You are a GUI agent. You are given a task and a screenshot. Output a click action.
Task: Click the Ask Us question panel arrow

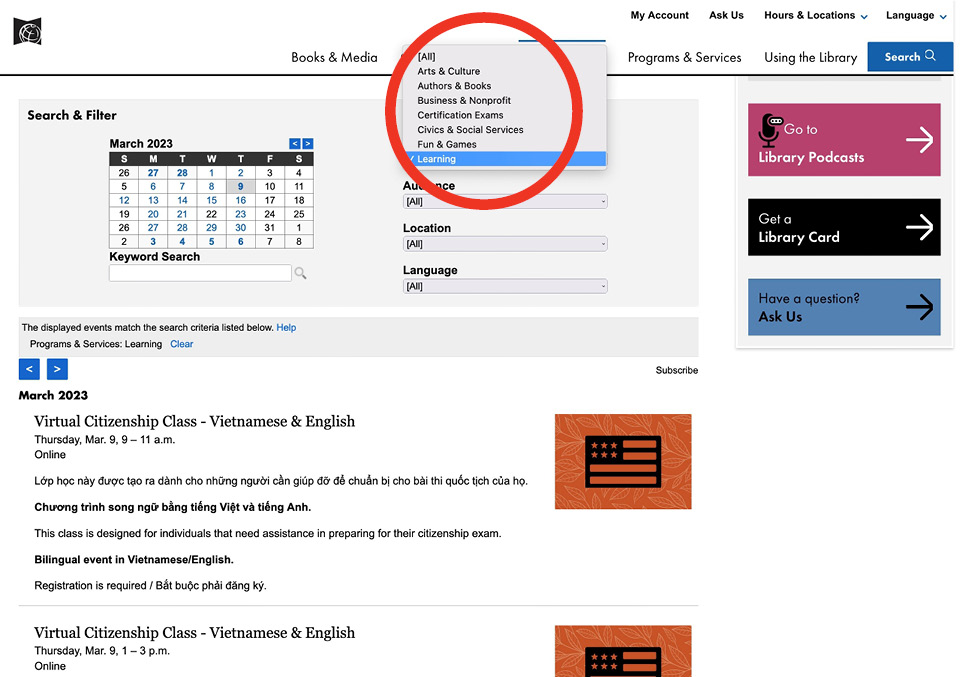point(921,307)
